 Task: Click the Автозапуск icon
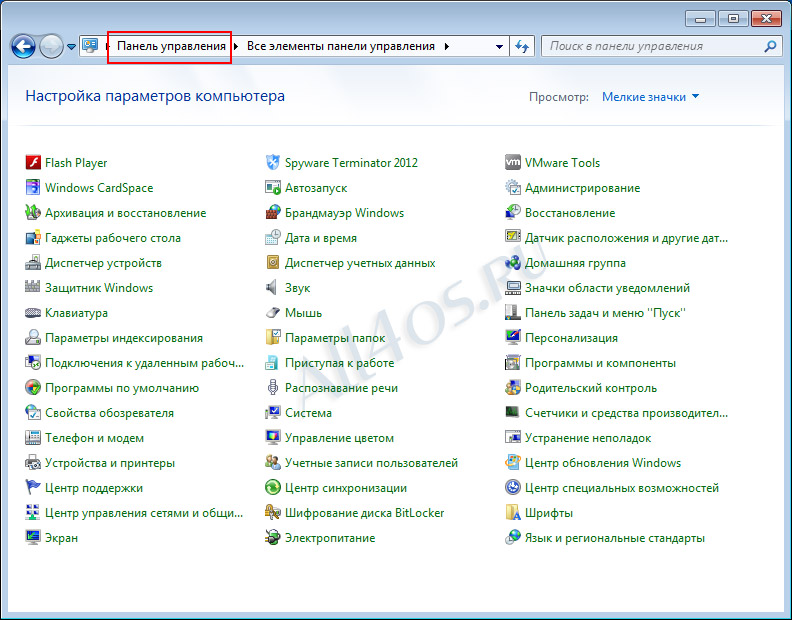pos(273,187)
